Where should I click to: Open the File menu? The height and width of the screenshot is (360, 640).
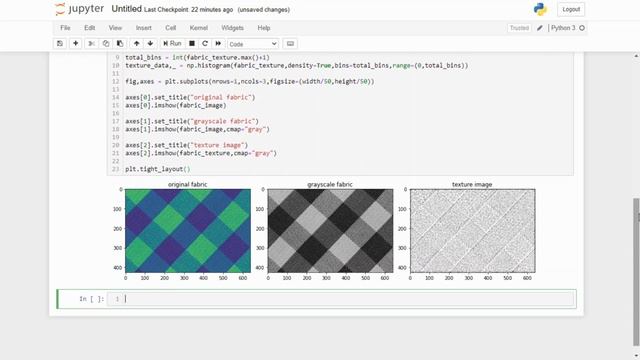[x=65, y=28]
